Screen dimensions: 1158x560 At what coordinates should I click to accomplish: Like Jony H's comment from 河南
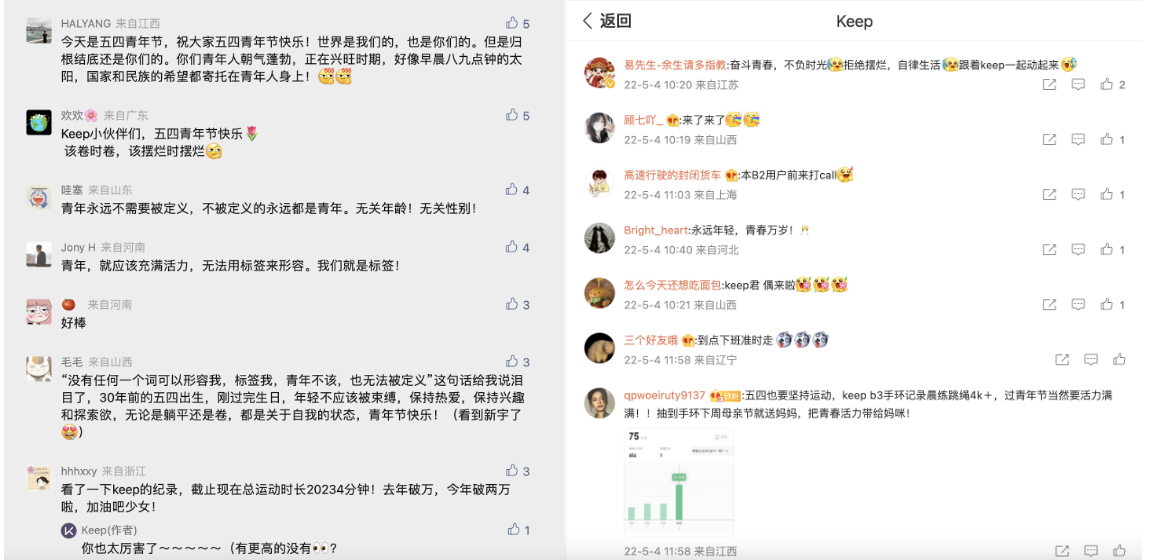512,247
